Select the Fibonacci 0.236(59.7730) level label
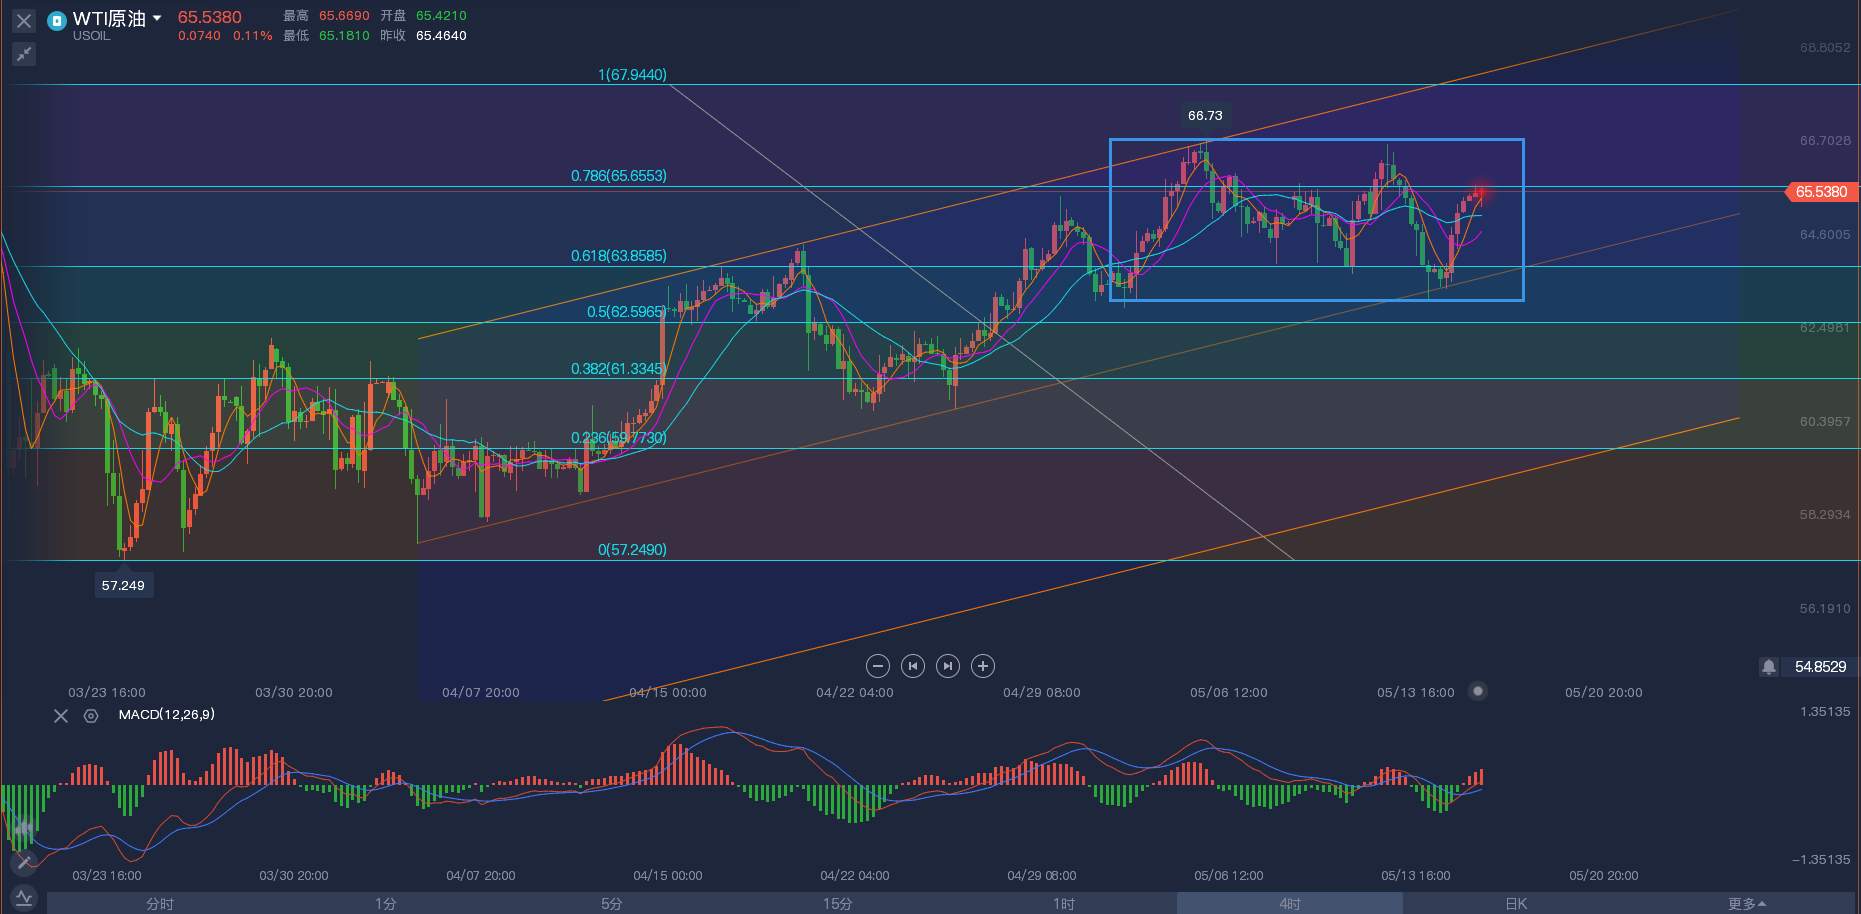This screenshot has width=1861, height=914. 619,438
